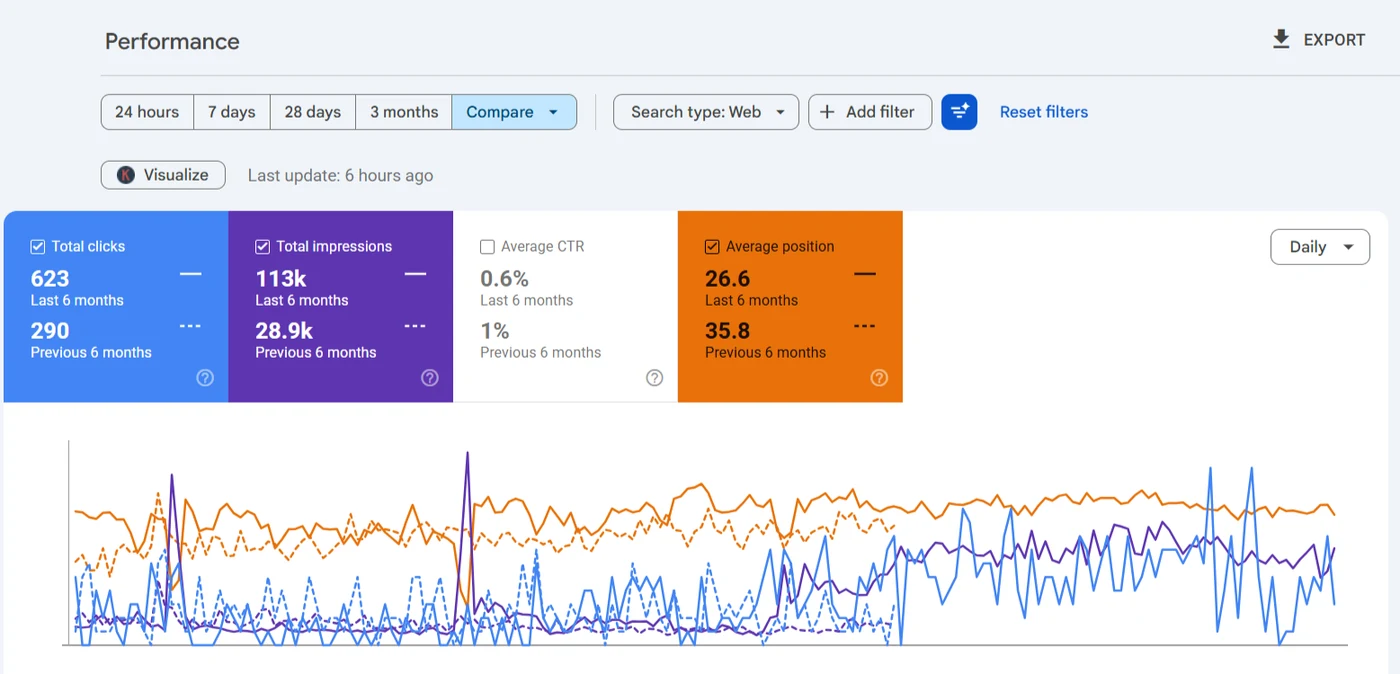
Task: Click the Visualize button
Action: tap(163, 175)
